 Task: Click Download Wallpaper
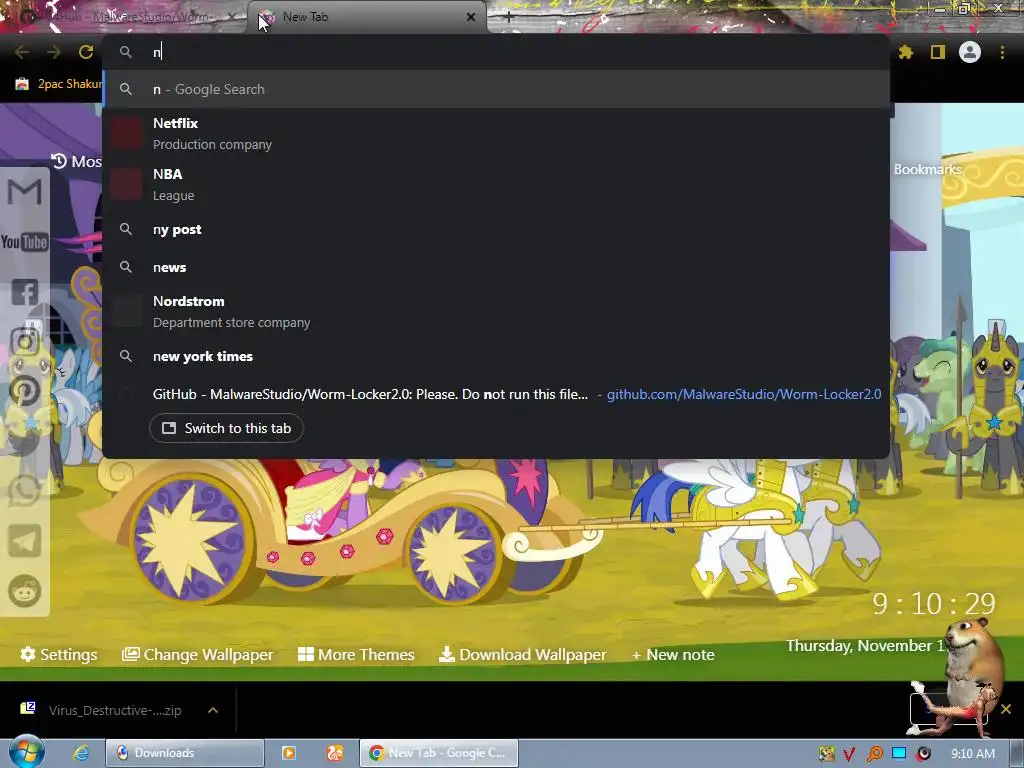(x=522, y=654)
